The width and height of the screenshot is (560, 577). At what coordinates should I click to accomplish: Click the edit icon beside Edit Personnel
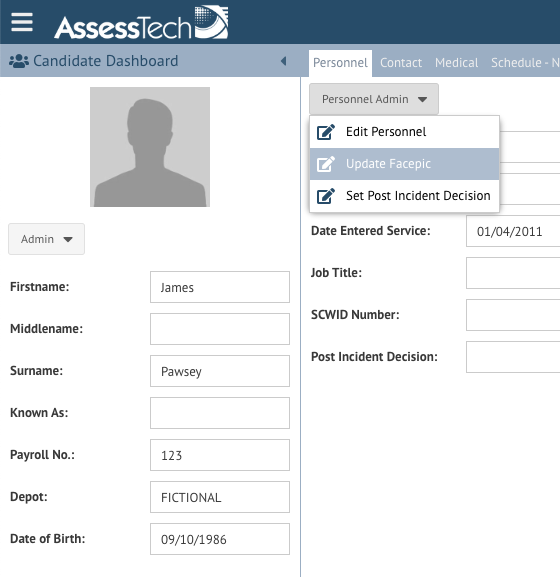click(x=326, y=132)
